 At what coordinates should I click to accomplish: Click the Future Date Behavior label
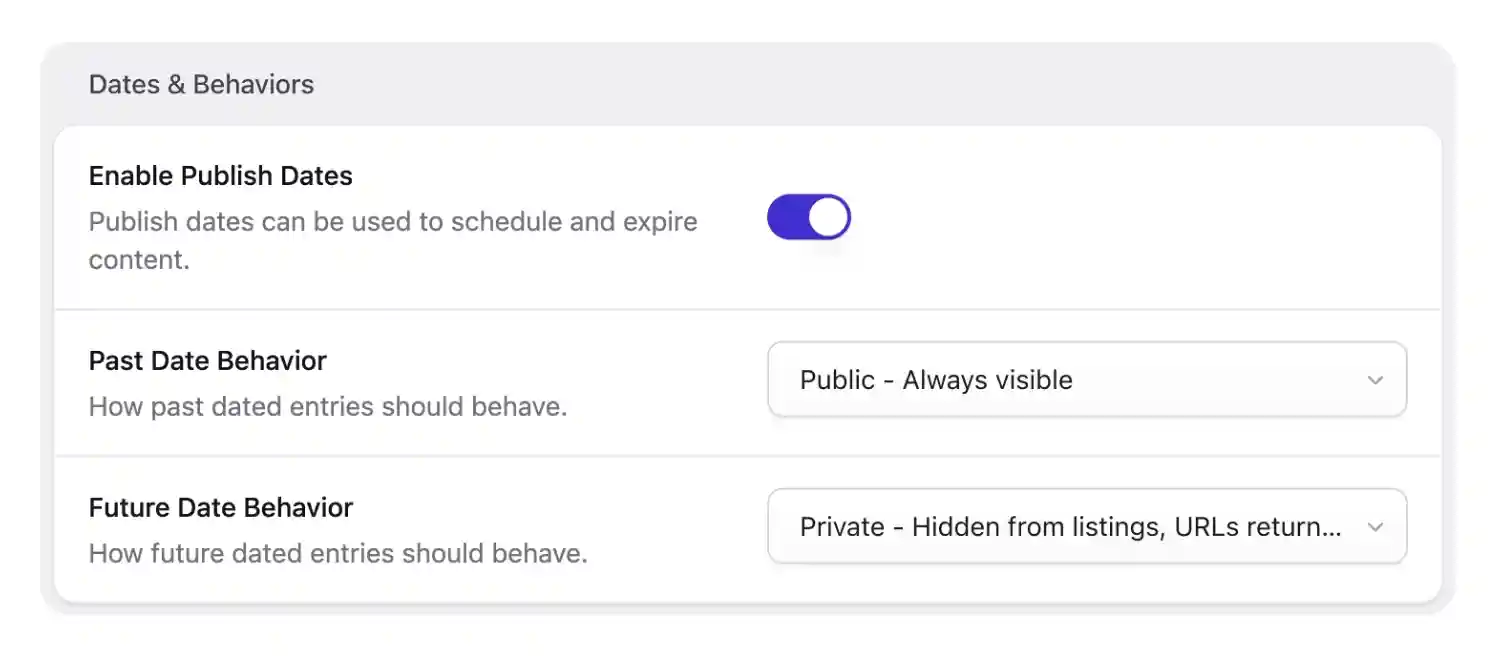point(220,508)
